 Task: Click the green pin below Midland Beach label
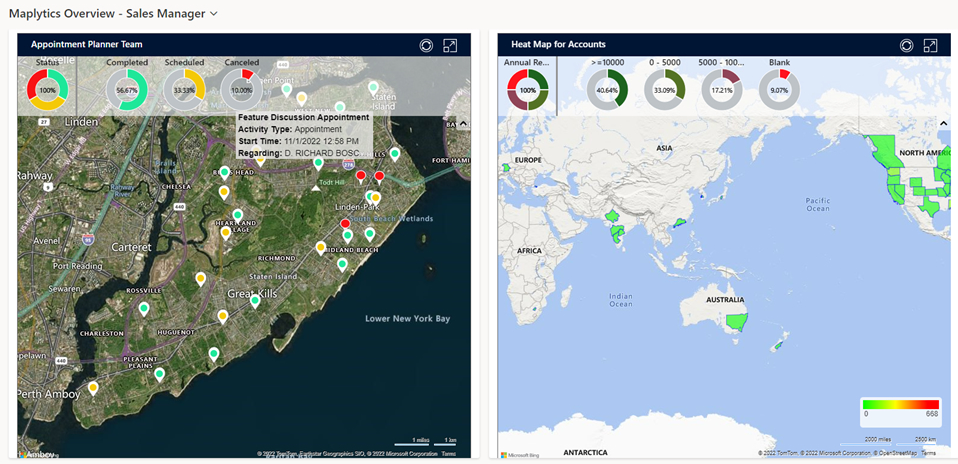pyautogui.click(x=342, y=265)
